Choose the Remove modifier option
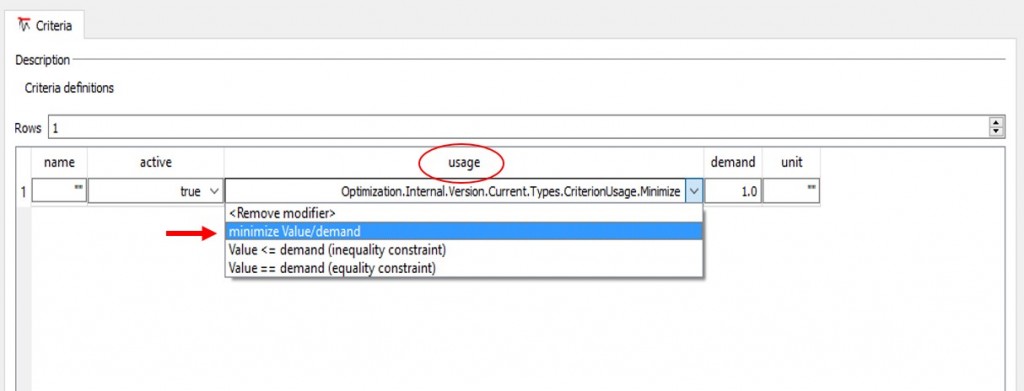This screenshot has height=391, width=1024. click(464, 213)
